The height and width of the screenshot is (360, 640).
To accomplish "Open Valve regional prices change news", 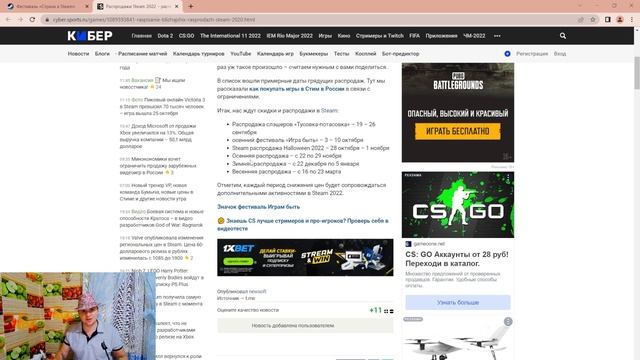I will (x=161, y=248).
